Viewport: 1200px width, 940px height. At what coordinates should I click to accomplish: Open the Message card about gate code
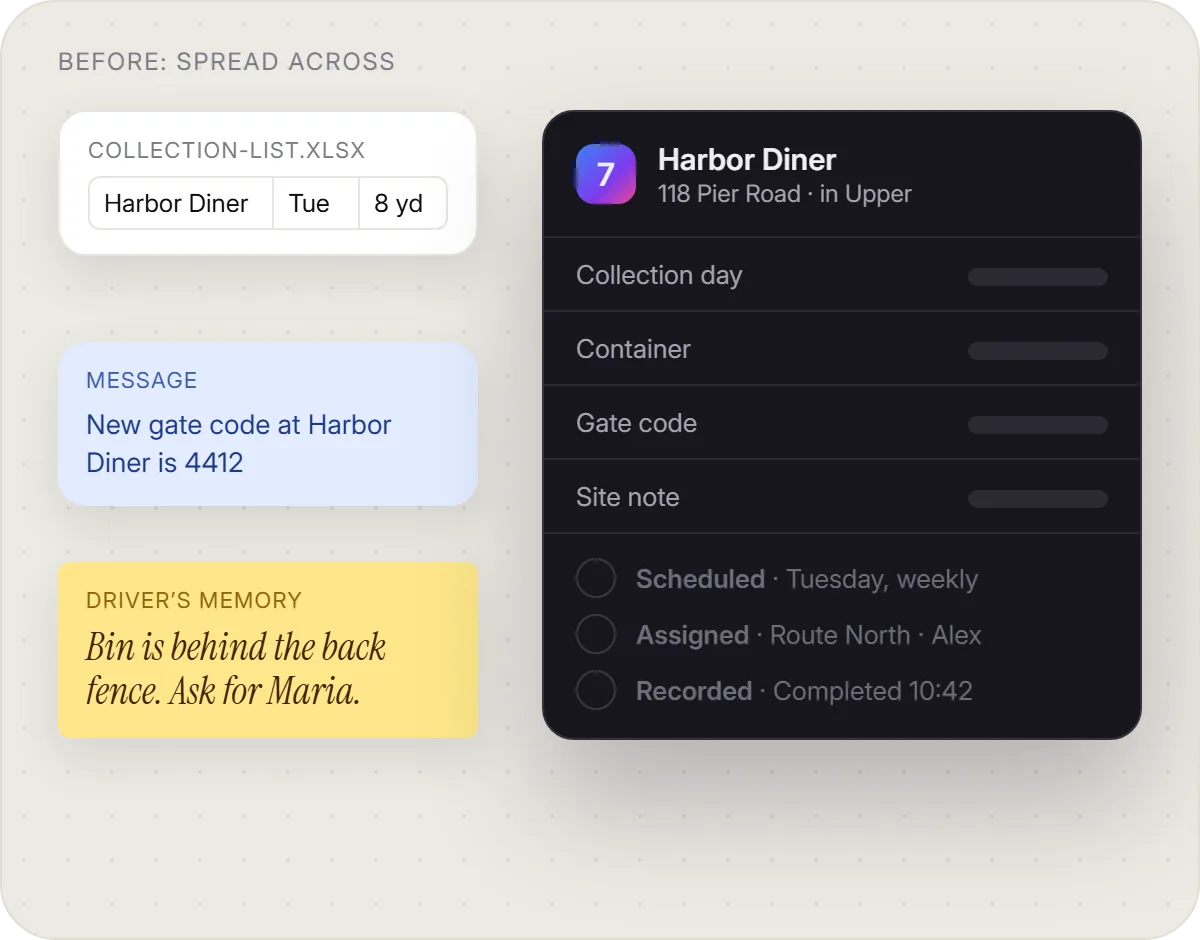click(x=268, y=424)
